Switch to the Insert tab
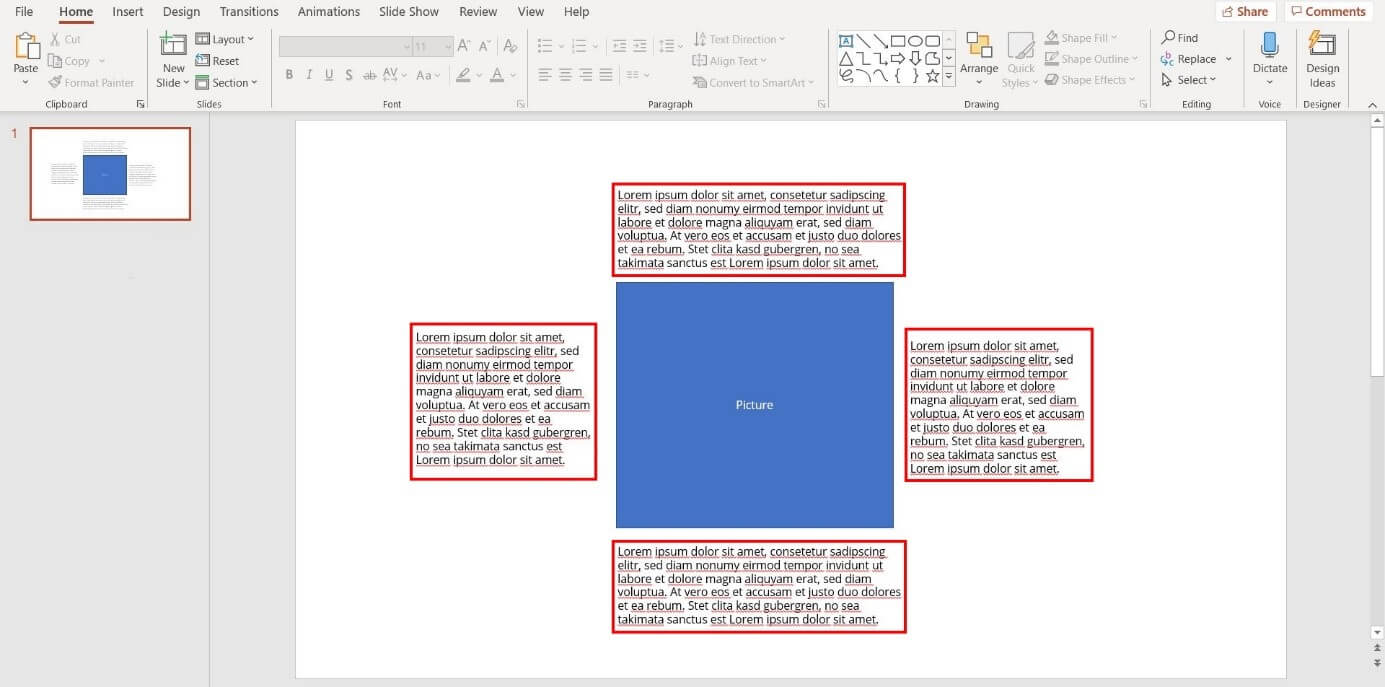The width and height of the screenshot is (1385, 687). 128,12
